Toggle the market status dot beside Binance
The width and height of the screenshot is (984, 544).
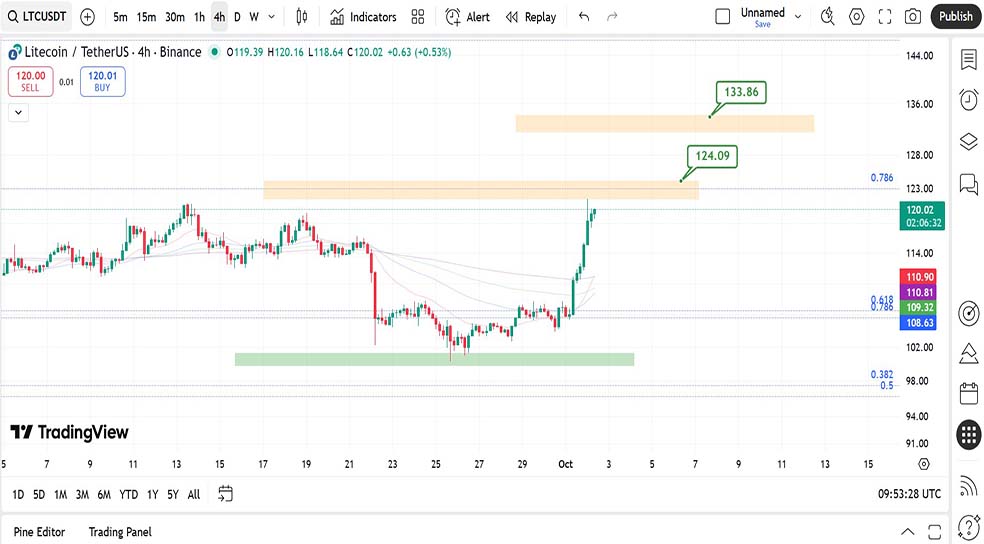click(214, 52)
